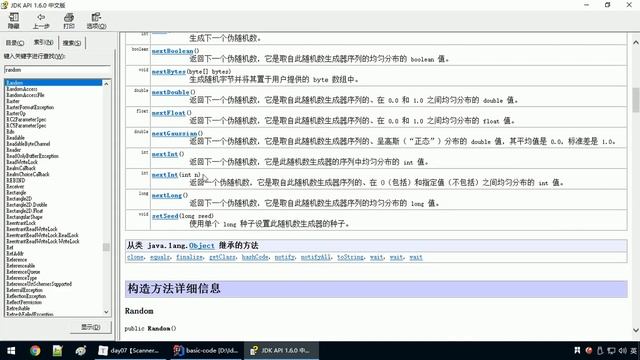
Task: Click the inherited finalize method link
Action: pos(189,257)
